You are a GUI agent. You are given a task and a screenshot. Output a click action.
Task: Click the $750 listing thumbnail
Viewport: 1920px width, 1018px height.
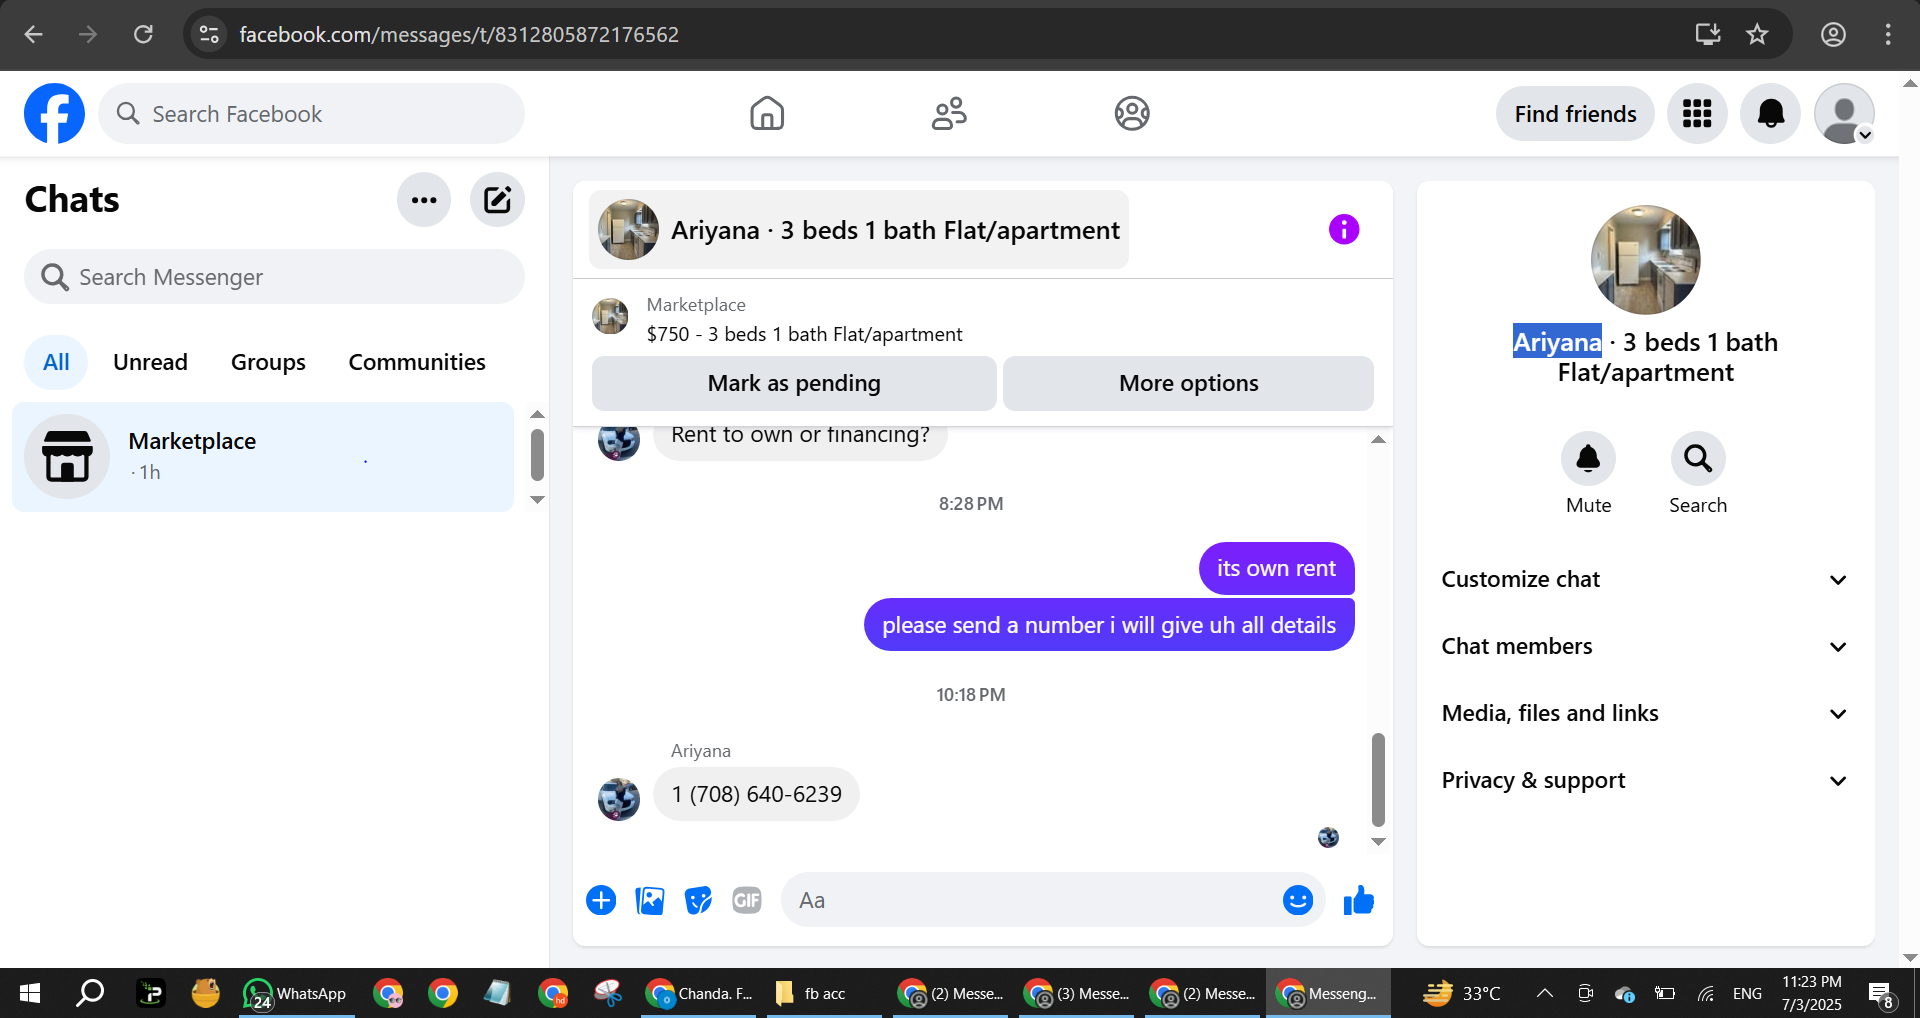coord(610,316)
